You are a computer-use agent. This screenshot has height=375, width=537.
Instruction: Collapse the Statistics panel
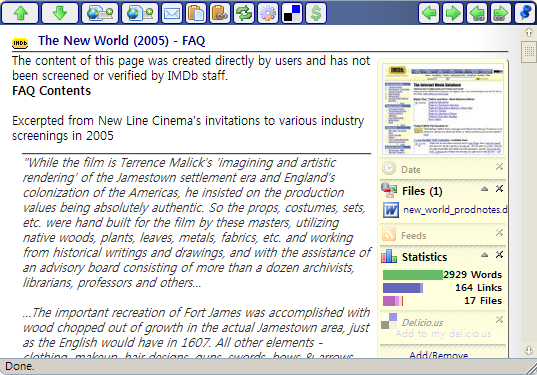click(x=484, y=254)
